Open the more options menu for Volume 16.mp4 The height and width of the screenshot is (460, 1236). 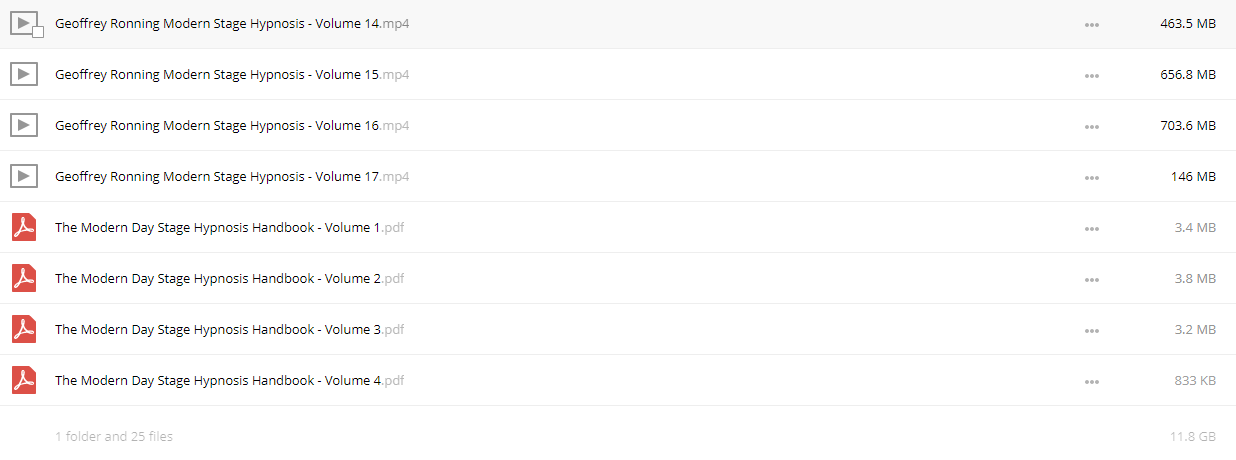[1092, 126]
